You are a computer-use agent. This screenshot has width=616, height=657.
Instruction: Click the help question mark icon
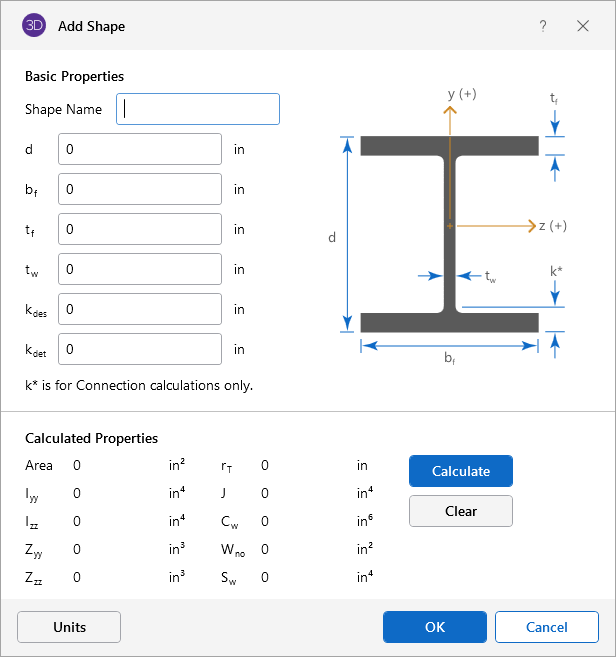(543, 26)
